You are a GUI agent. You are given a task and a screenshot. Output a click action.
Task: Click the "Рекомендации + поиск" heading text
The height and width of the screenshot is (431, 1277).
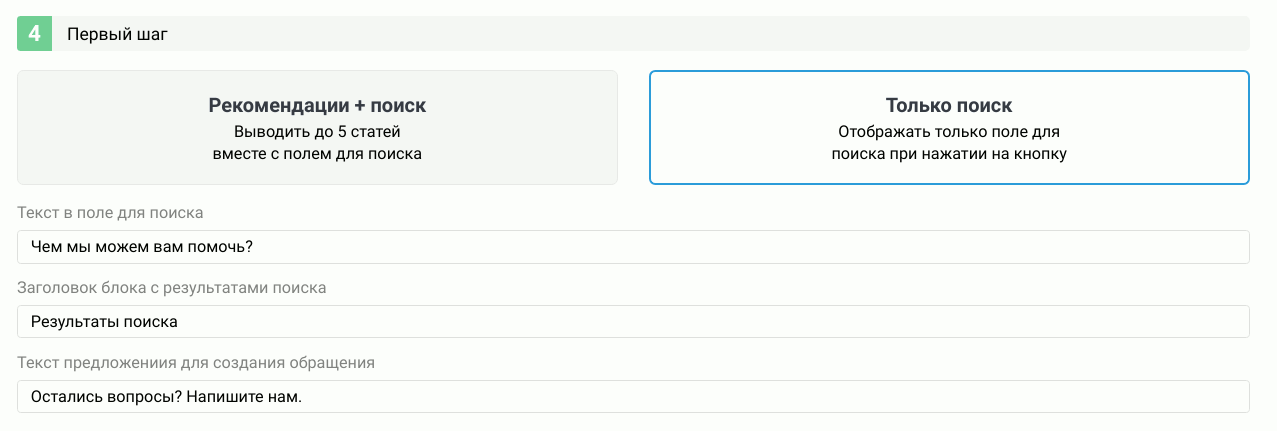(317, 105)
